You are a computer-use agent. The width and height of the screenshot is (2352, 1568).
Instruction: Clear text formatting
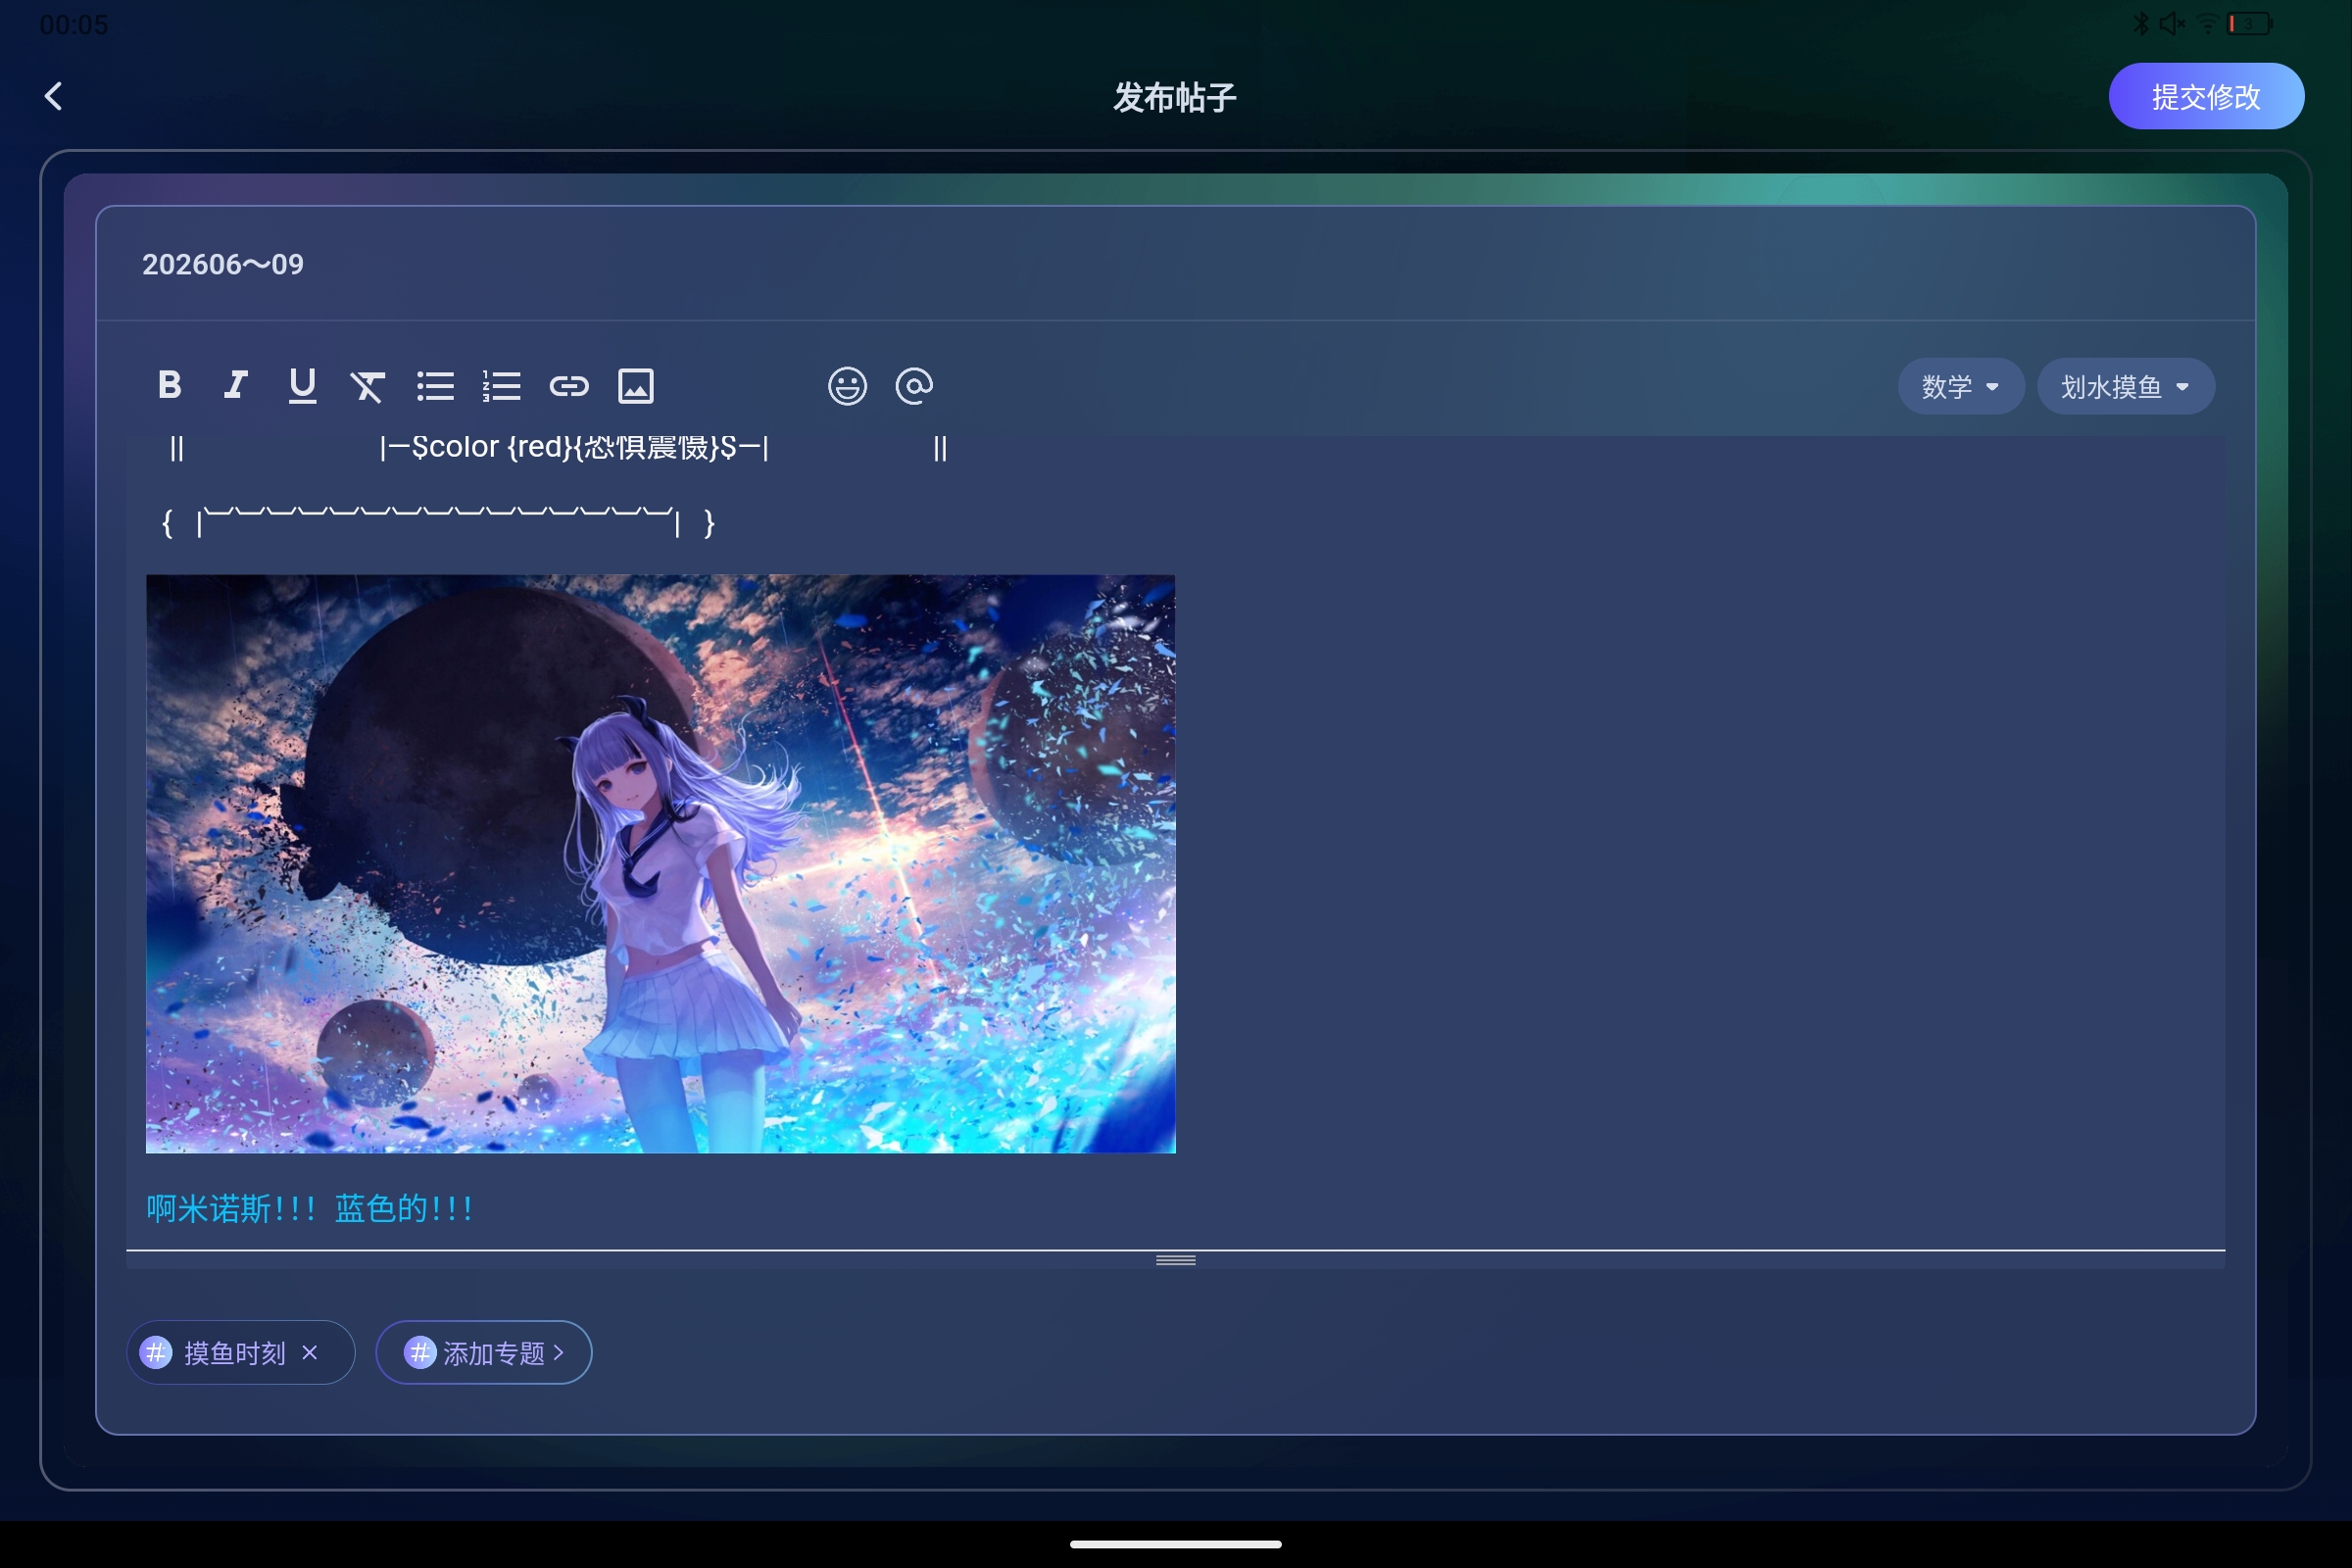pos(368,386)
